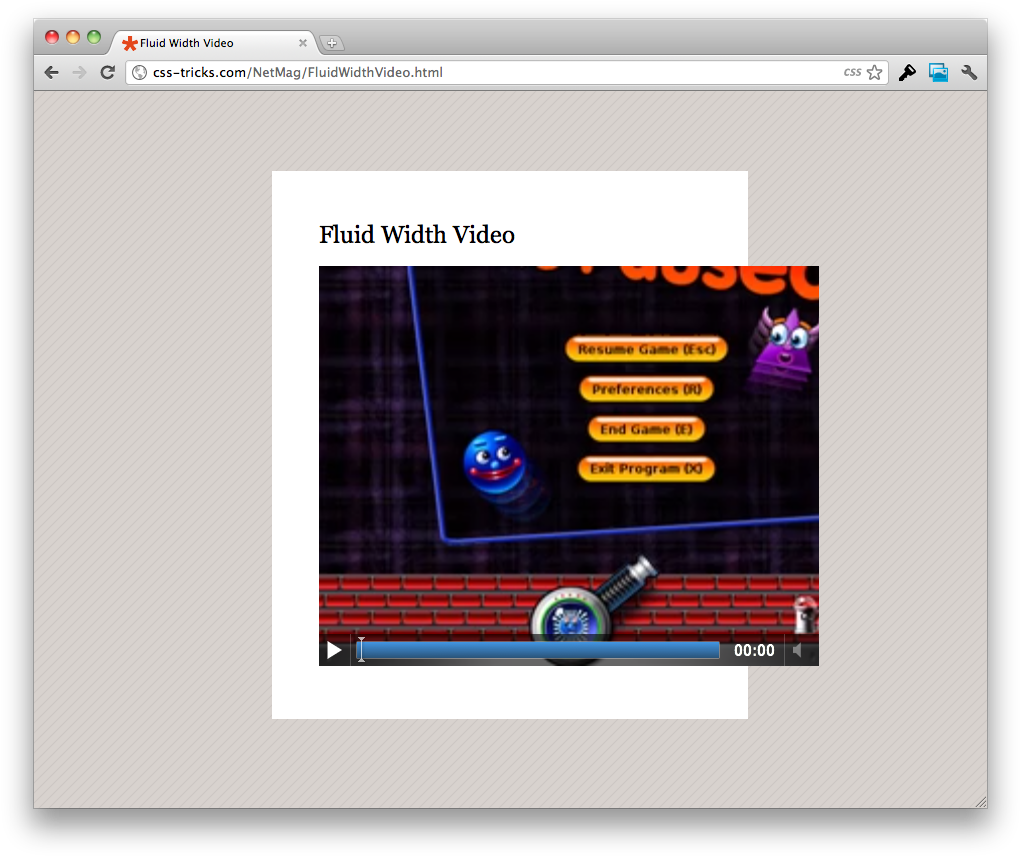Choose Exit Program (X) from the game menu
The width and height of the screenshot is (1020, 856).
click(646, 468)
